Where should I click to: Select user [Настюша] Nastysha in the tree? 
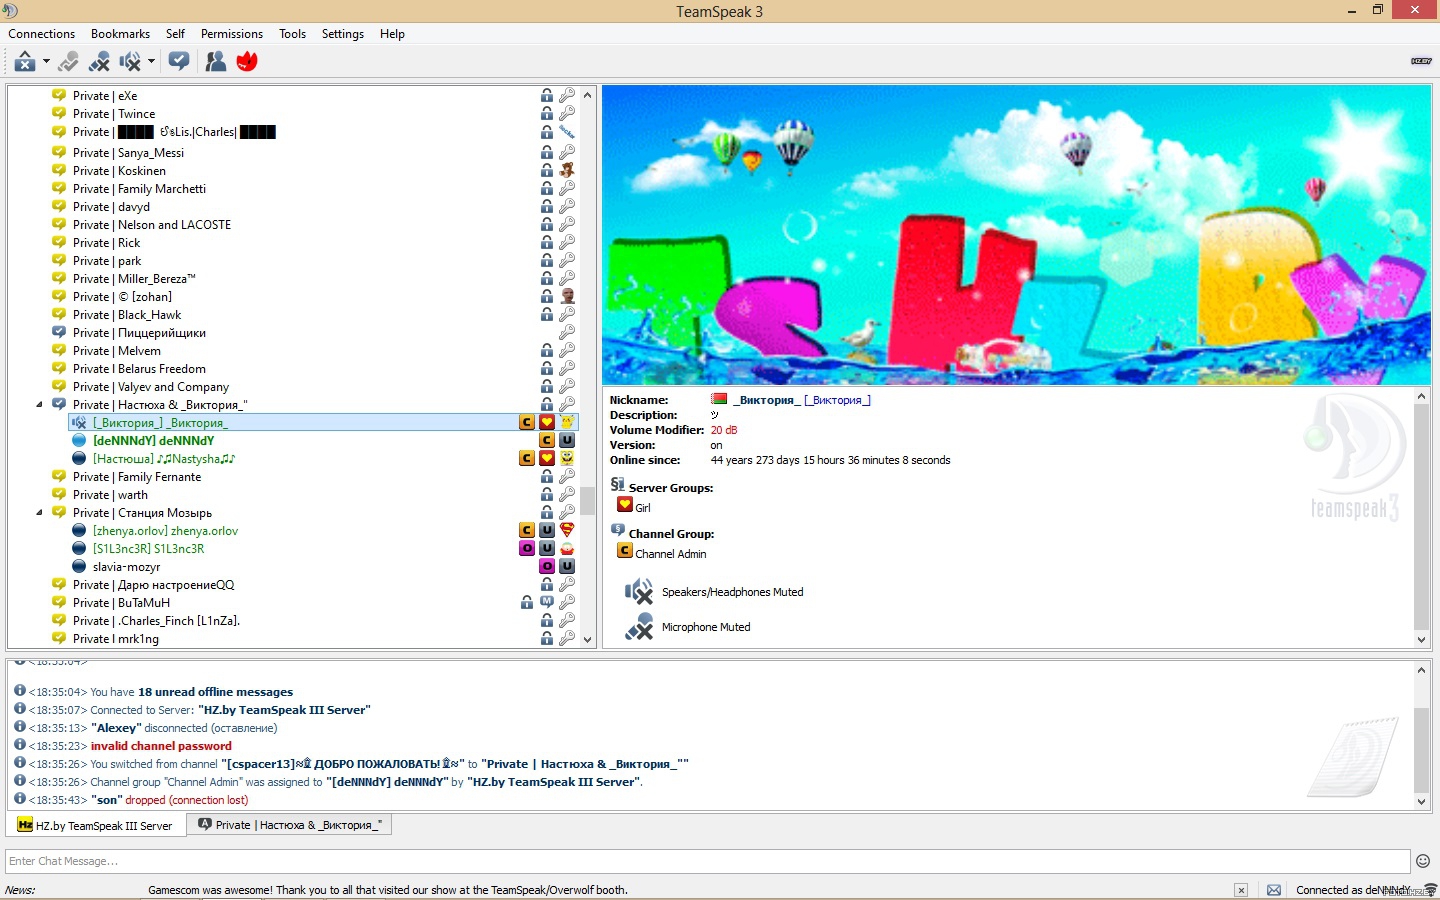(164, 459)
